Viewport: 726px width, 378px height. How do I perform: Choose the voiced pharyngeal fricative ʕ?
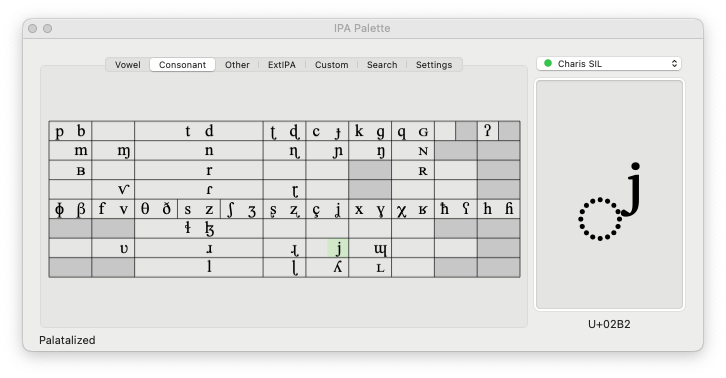466,209
